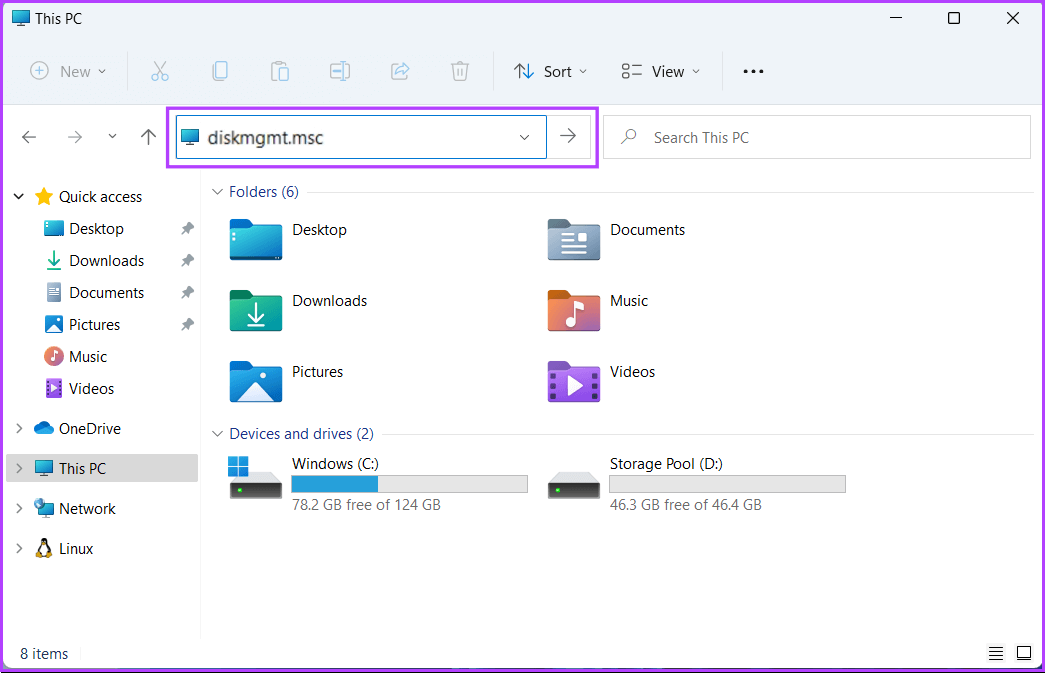
Task: Open the New dropdown menu
Action: pos(68,71)
